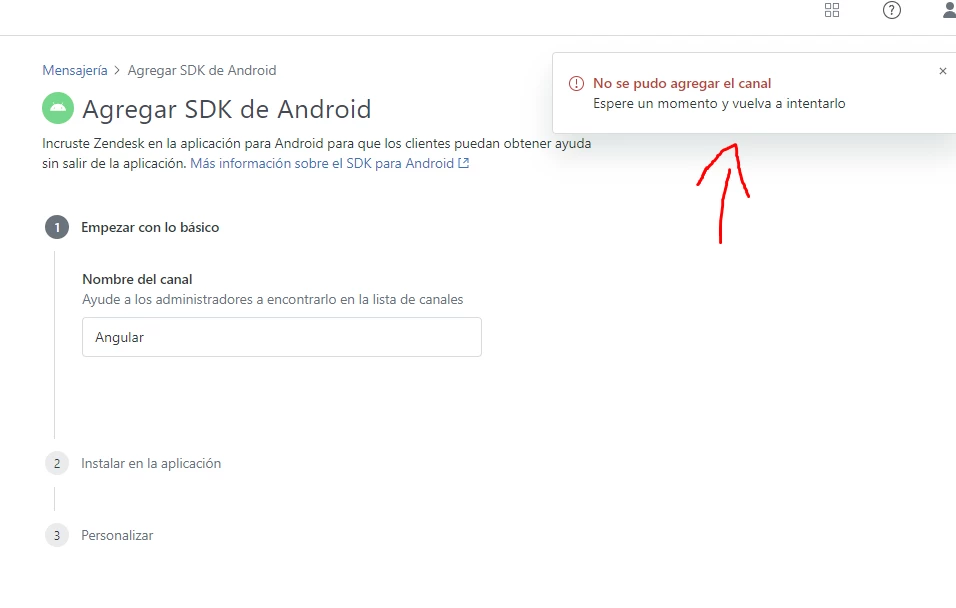Dismiss the error notification with X
Viewport: 956px width, 608px height.
943,71
